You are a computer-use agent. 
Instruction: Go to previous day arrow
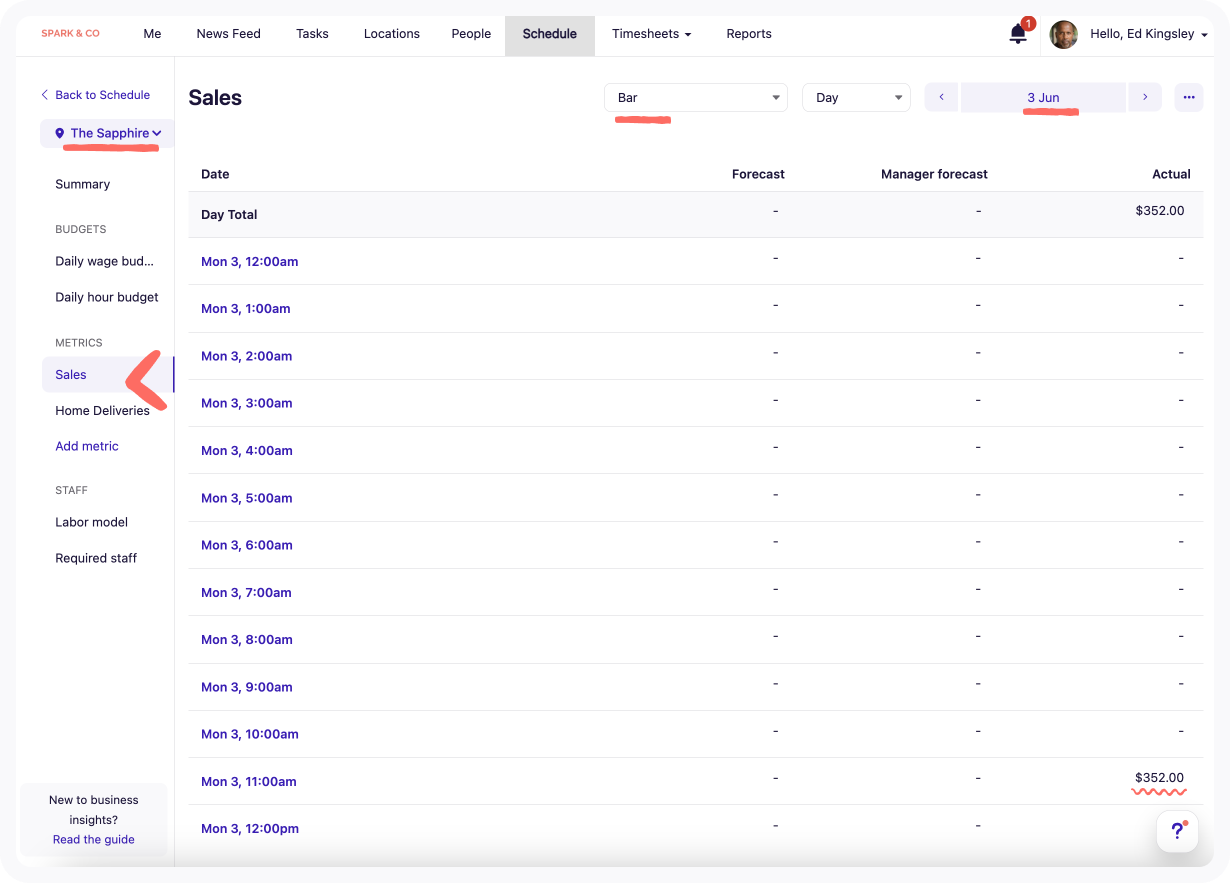(941, 97)
